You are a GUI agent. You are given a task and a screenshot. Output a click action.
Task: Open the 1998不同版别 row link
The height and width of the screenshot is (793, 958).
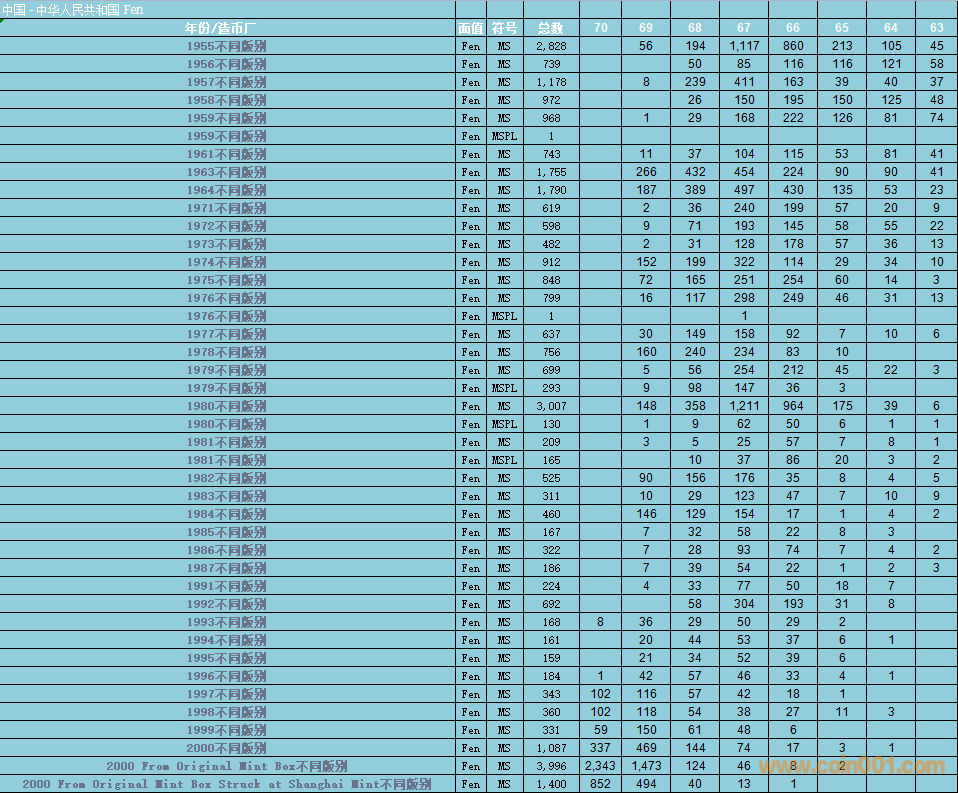(226, 712)
